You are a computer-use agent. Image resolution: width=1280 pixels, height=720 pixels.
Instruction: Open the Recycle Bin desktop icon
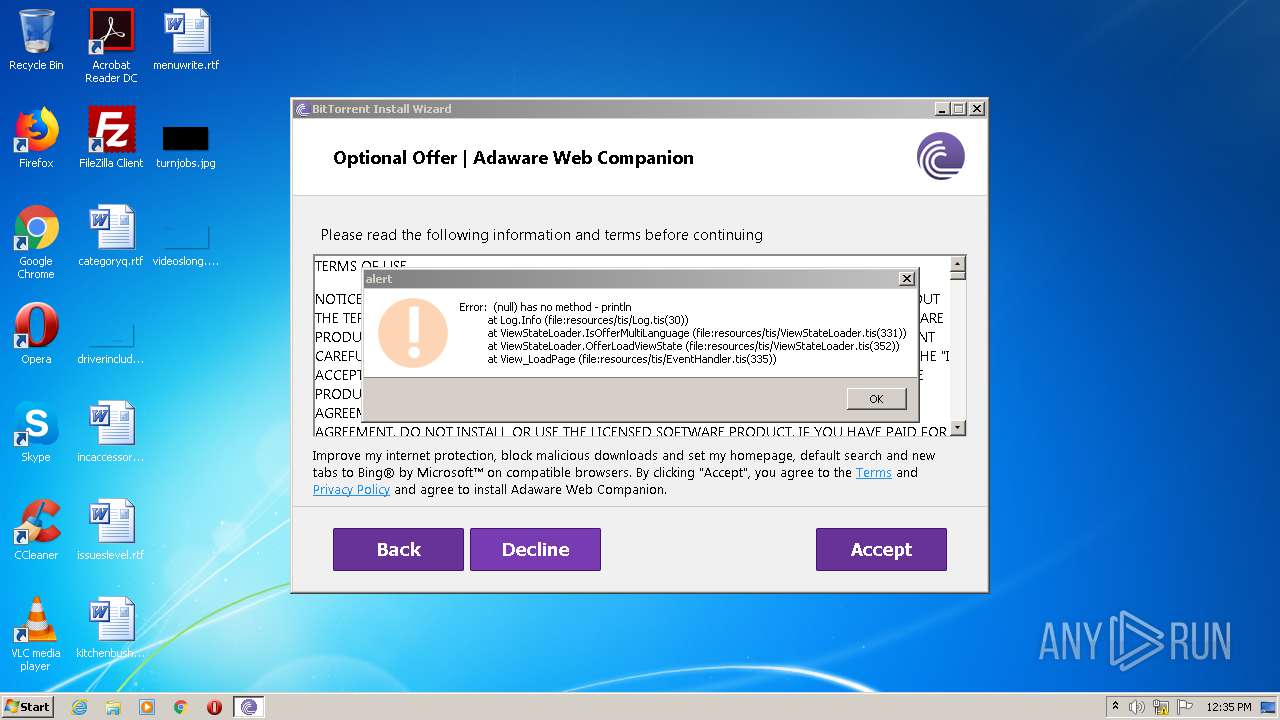[36, 40]
